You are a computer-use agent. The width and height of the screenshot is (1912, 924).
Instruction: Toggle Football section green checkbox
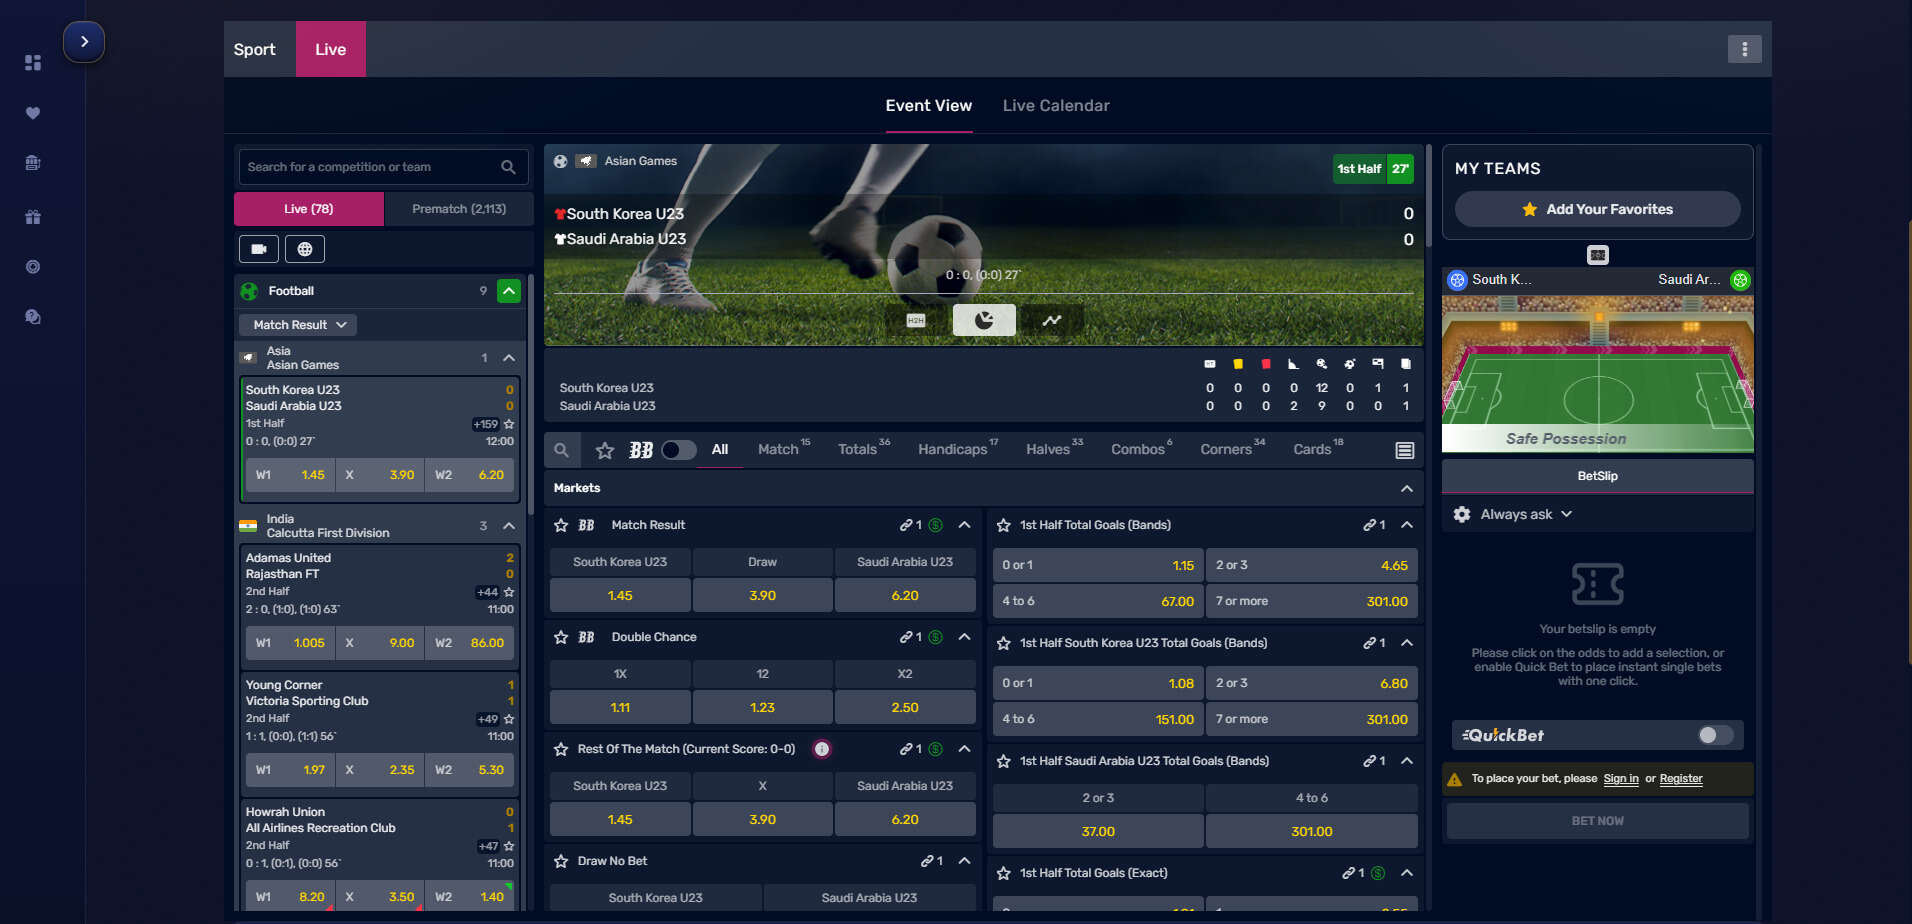(509, 291)
